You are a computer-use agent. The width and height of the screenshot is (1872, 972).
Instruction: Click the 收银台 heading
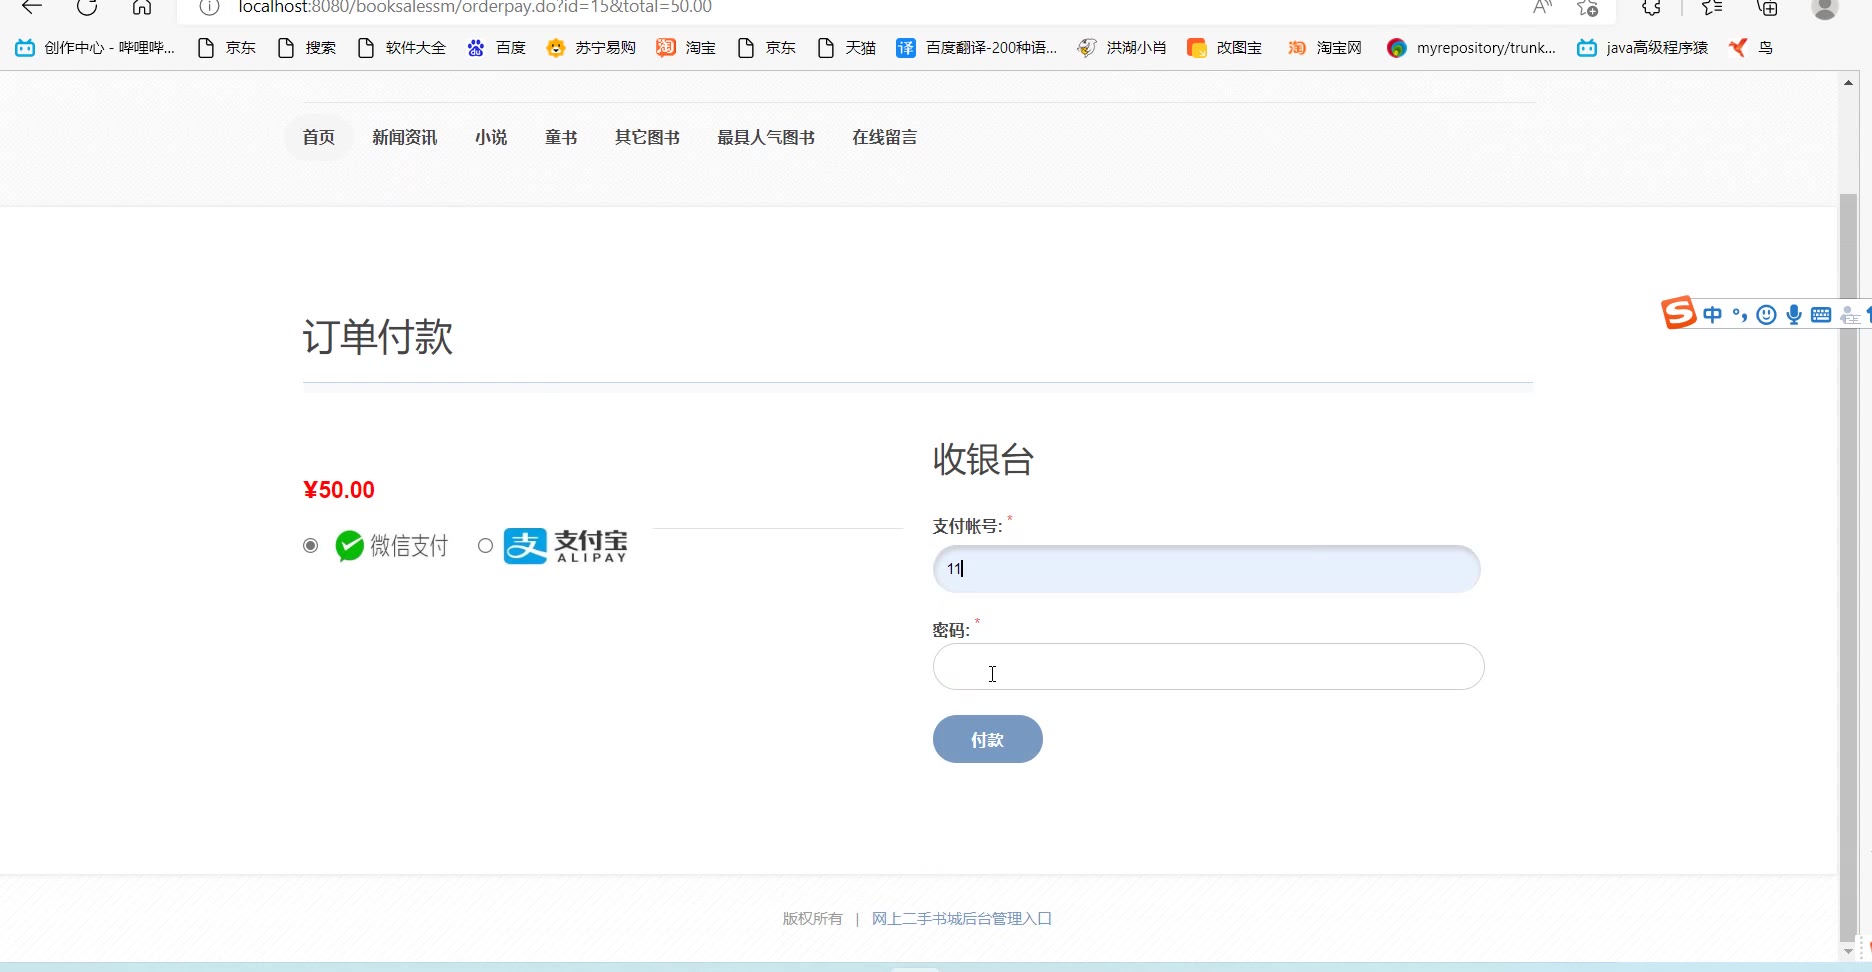983,460
